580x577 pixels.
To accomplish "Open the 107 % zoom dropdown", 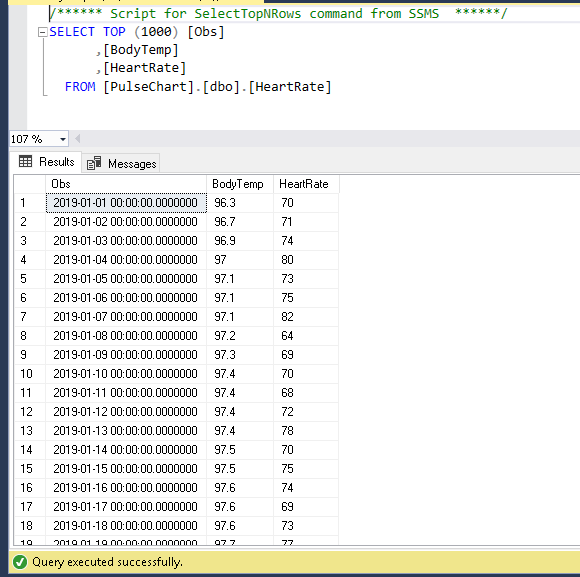I will [x=63, y=139].
